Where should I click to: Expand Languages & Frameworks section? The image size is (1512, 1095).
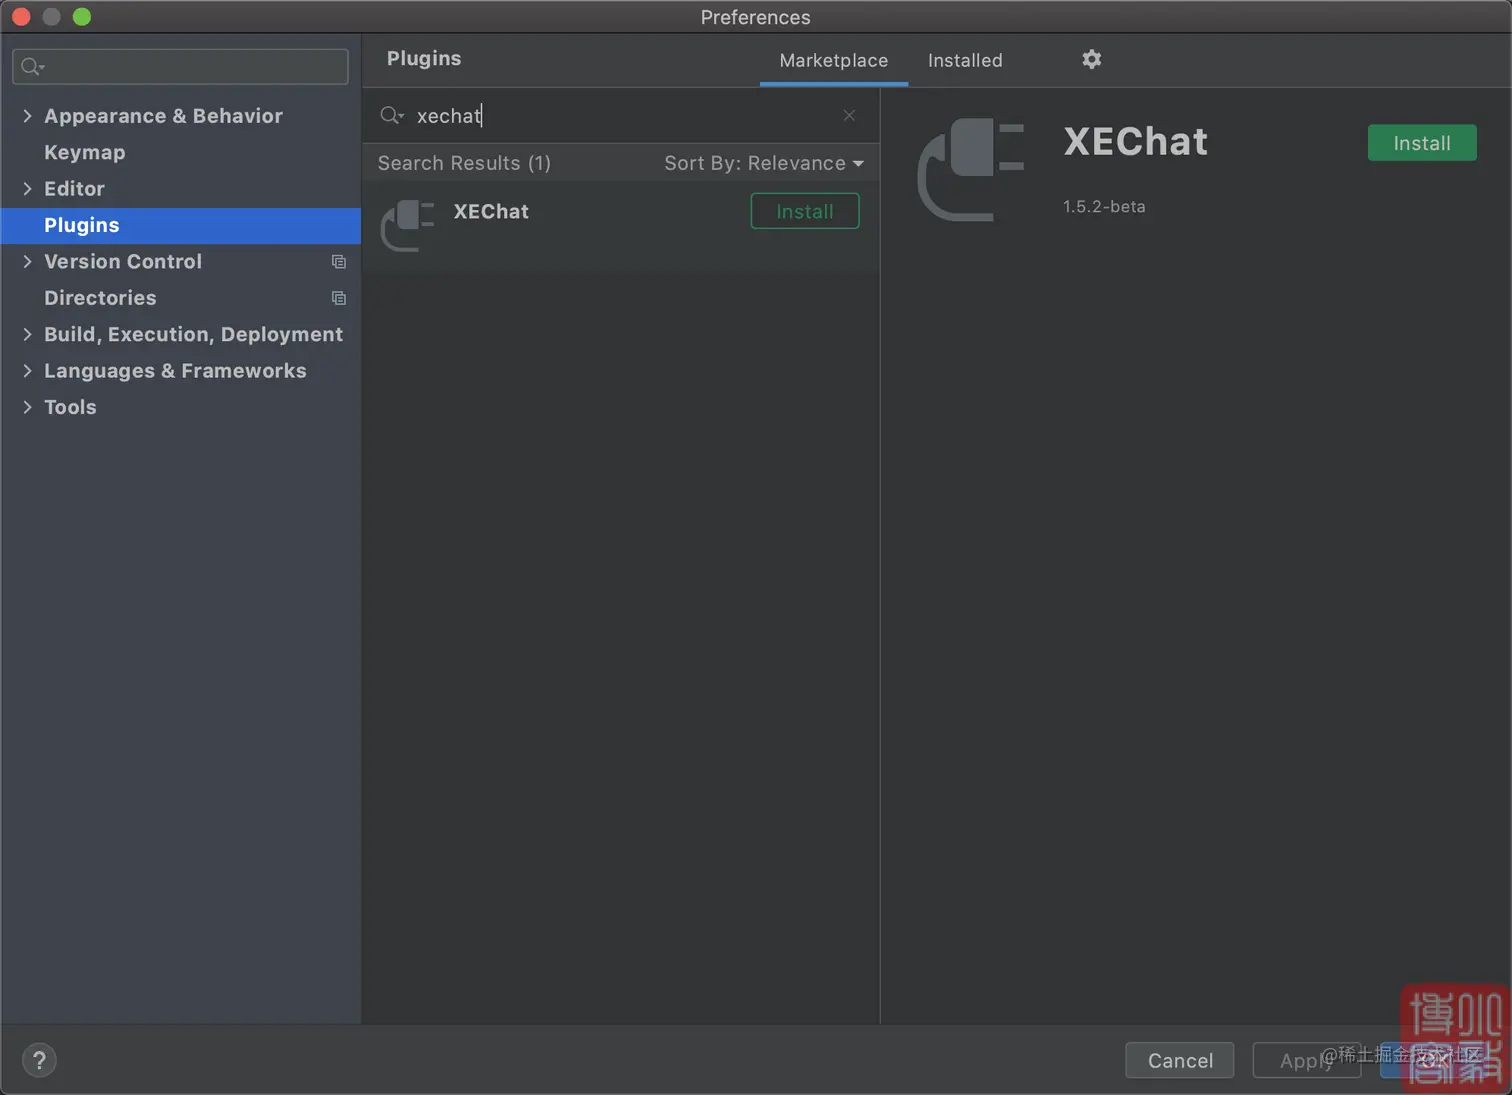(x=27, y=371)
